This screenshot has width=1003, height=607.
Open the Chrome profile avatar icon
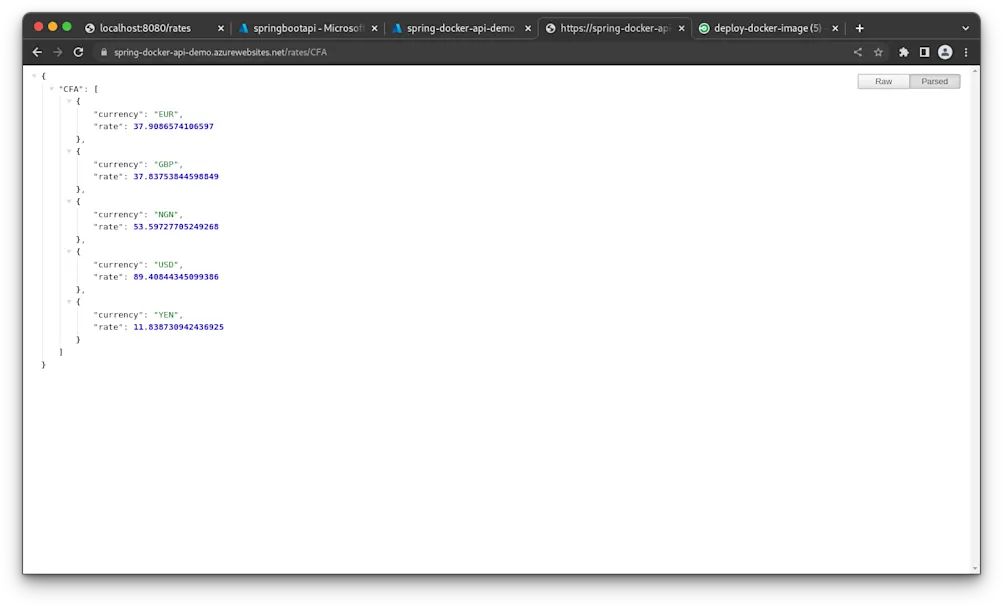pyautogui.click(x=944, y=52)
